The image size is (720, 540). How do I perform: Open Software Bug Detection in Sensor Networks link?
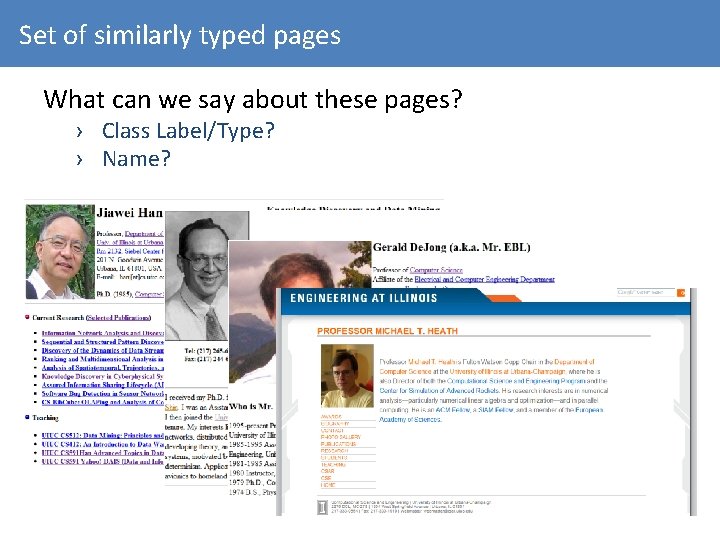[x=102, y=394]
